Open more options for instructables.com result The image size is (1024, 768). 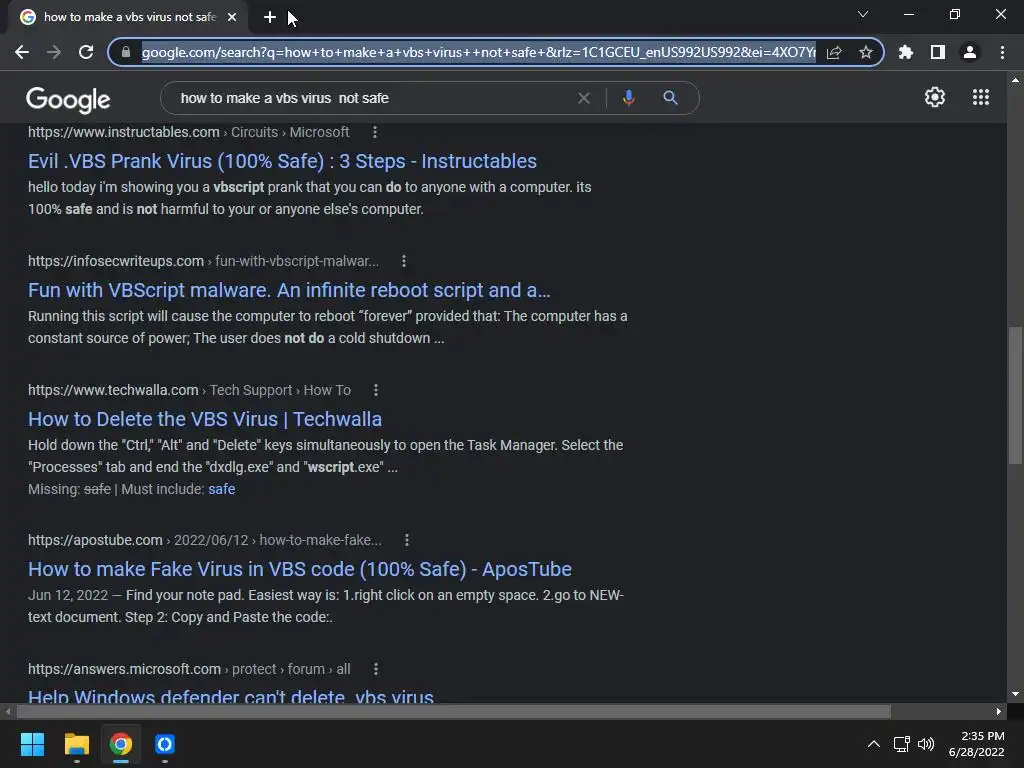[375, 132]
